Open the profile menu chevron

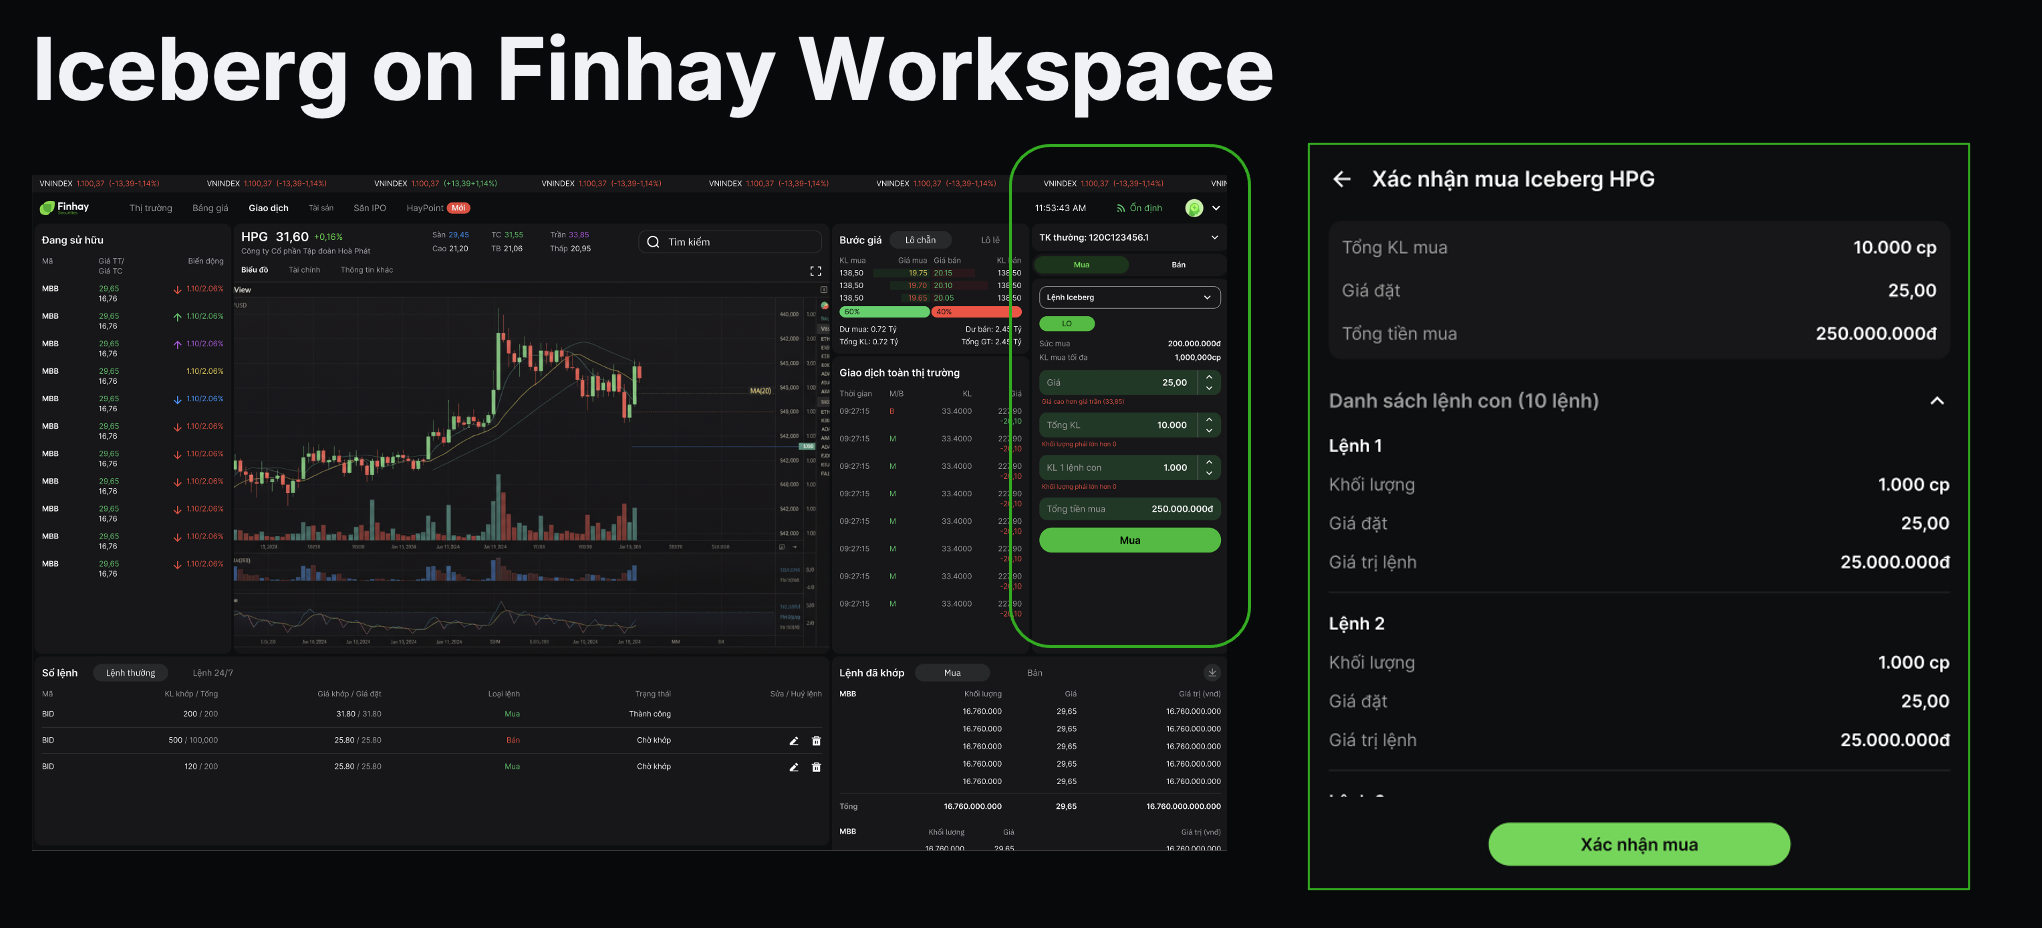pyautogui.click(x=1216, y=208)
